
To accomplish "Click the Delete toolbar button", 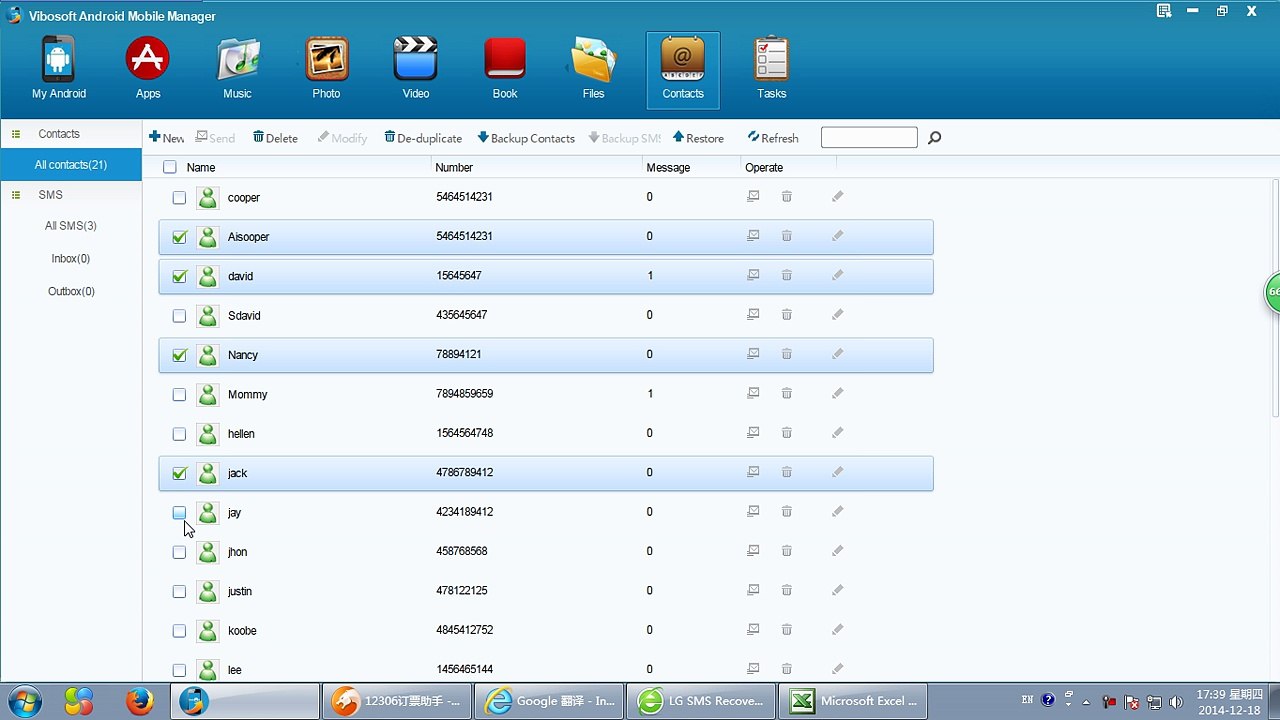I will [275, 138].
